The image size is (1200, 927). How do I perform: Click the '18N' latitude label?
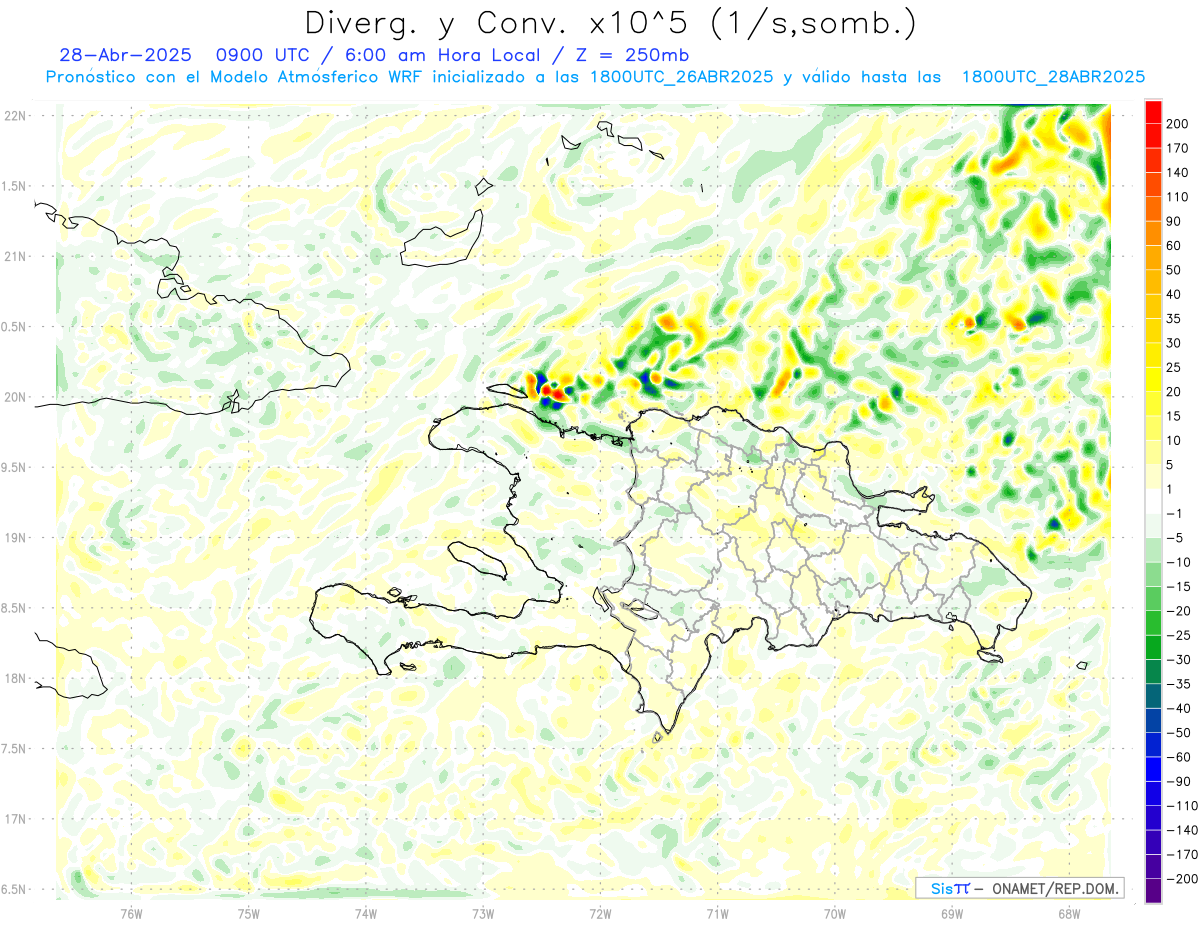pos(15,678)
